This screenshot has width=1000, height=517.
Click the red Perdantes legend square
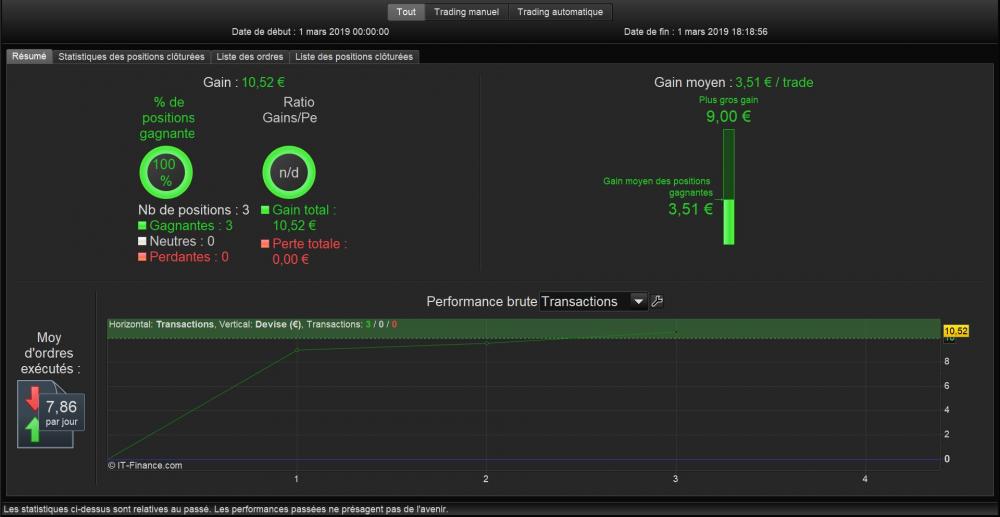tap(142, 256)
